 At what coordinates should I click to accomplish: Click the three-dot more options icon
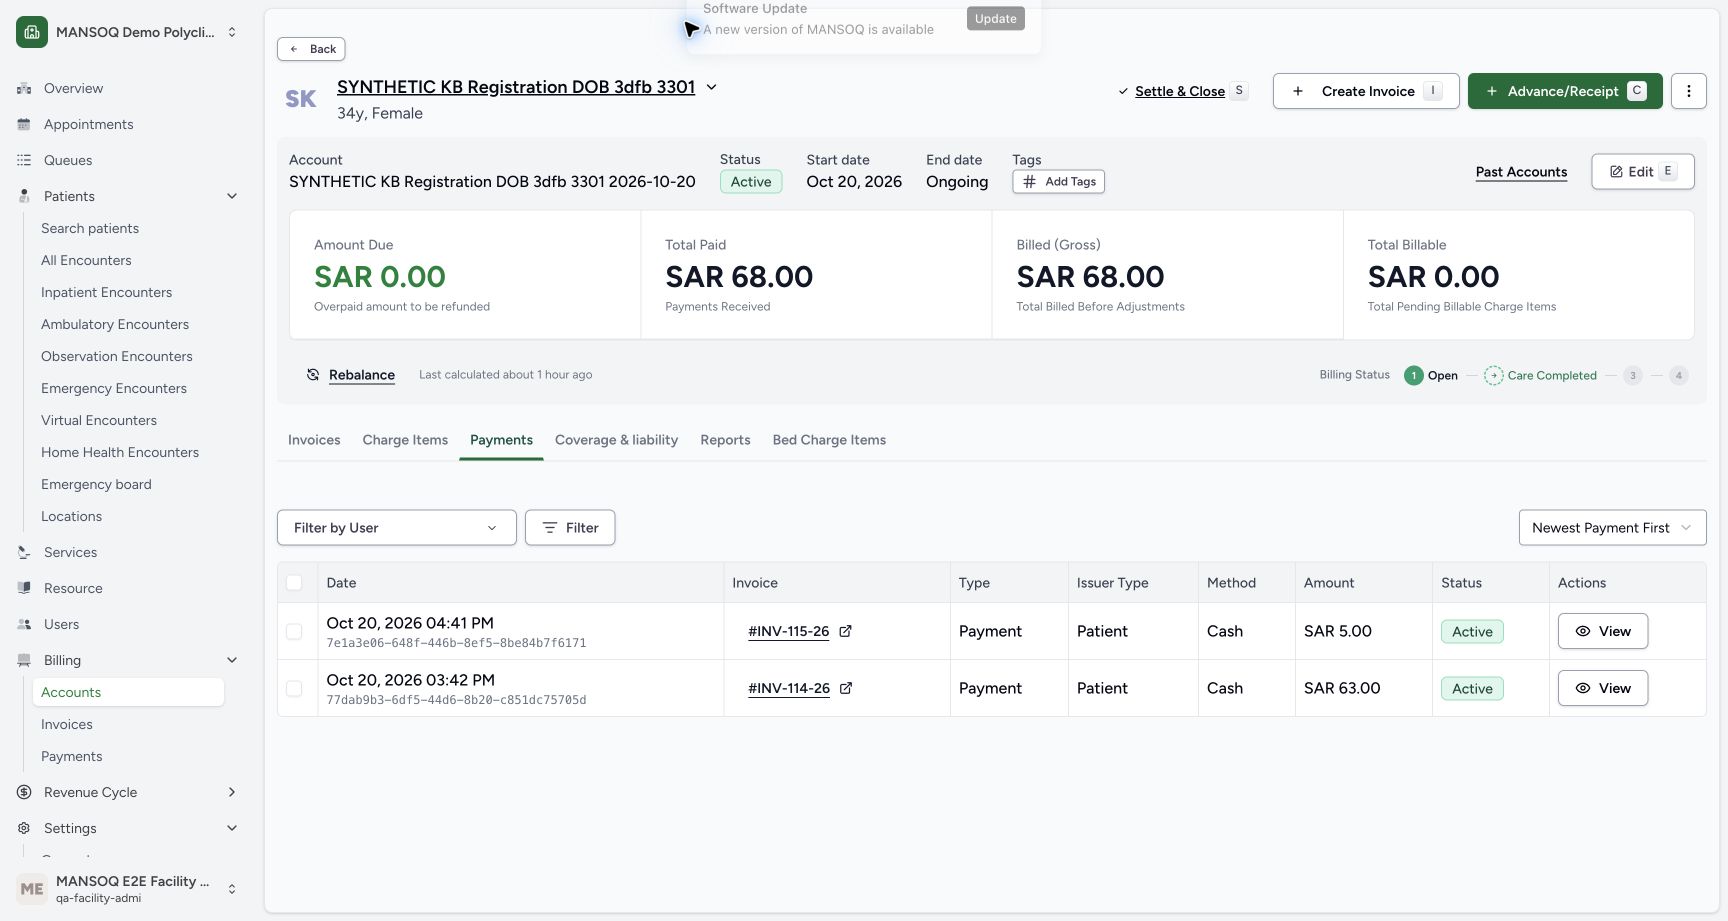[x=1689, y=91]
